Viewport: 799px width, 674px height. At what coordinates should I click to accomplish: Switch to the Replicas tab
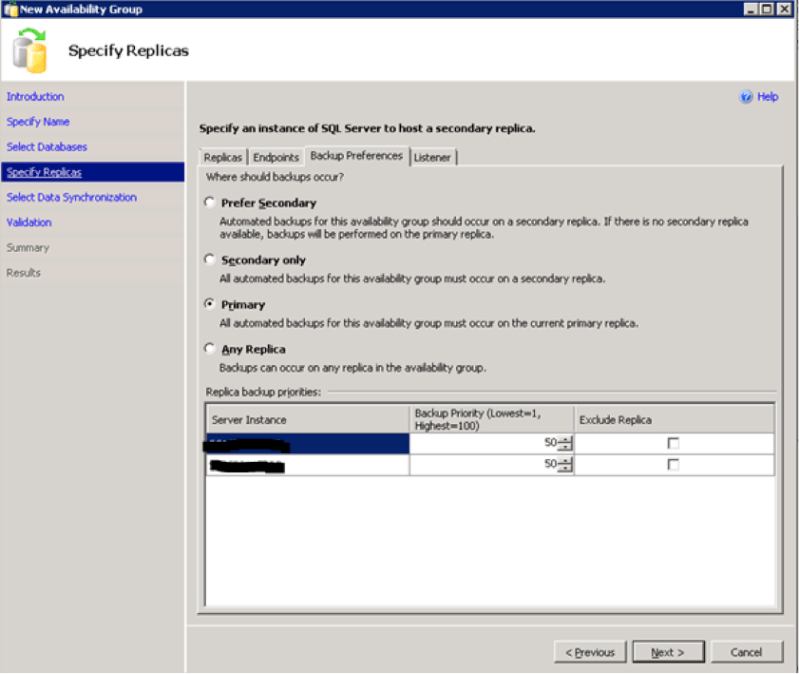pyautogui.click(x=223, y=157)
